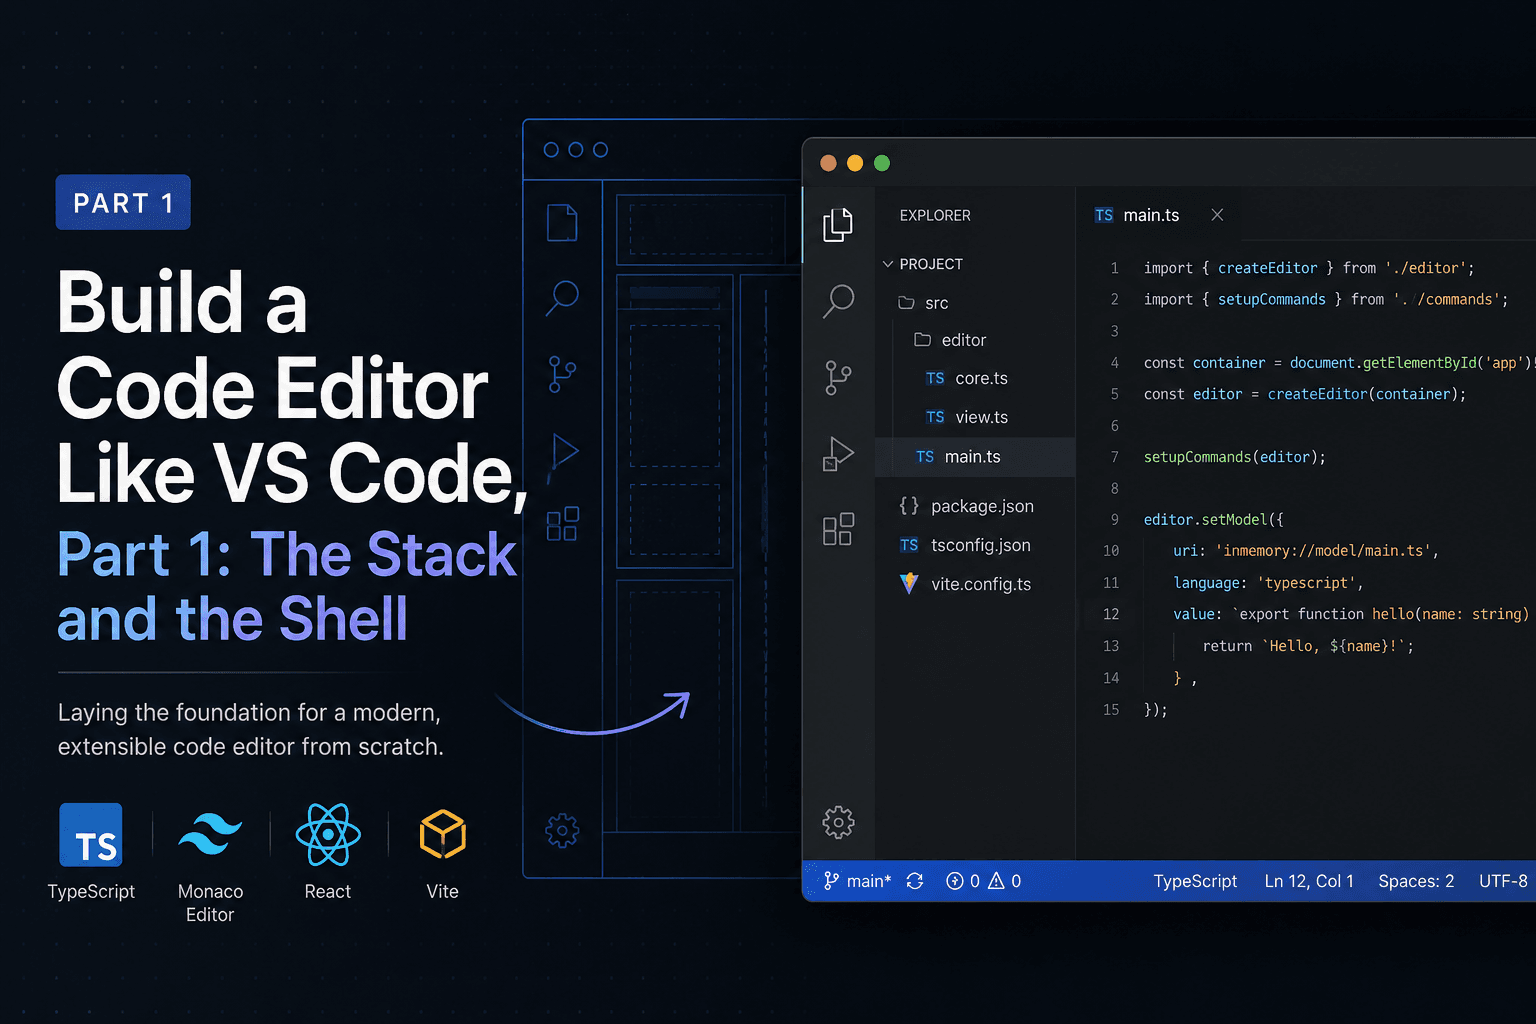
Task: Open view.ts in the explorer
Action: (967, 417)
